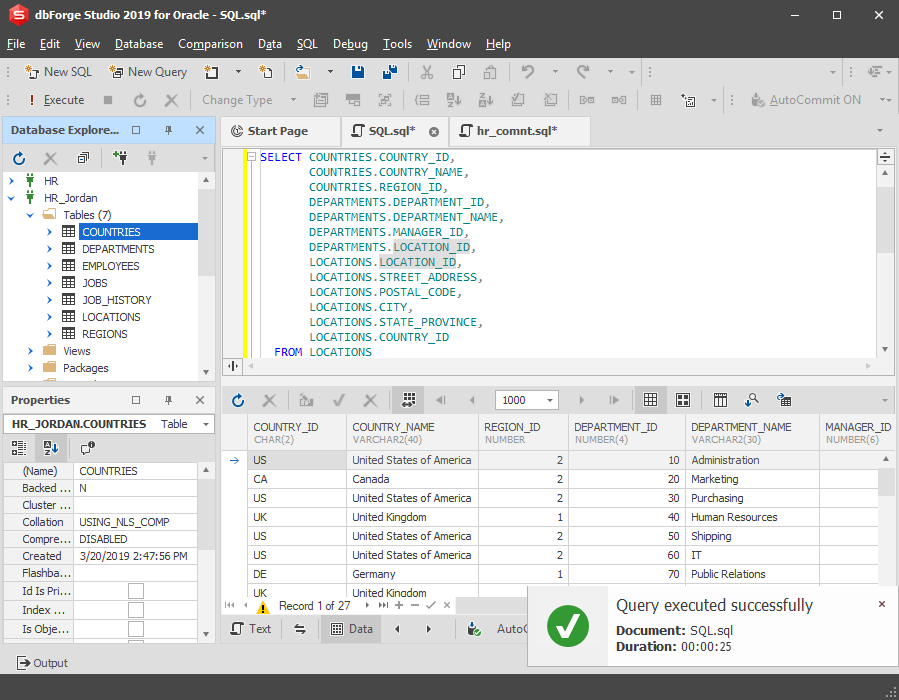Click the Save icon in the toolbar
The width and height of the screenshot is (899, 700).
point(358,72)
